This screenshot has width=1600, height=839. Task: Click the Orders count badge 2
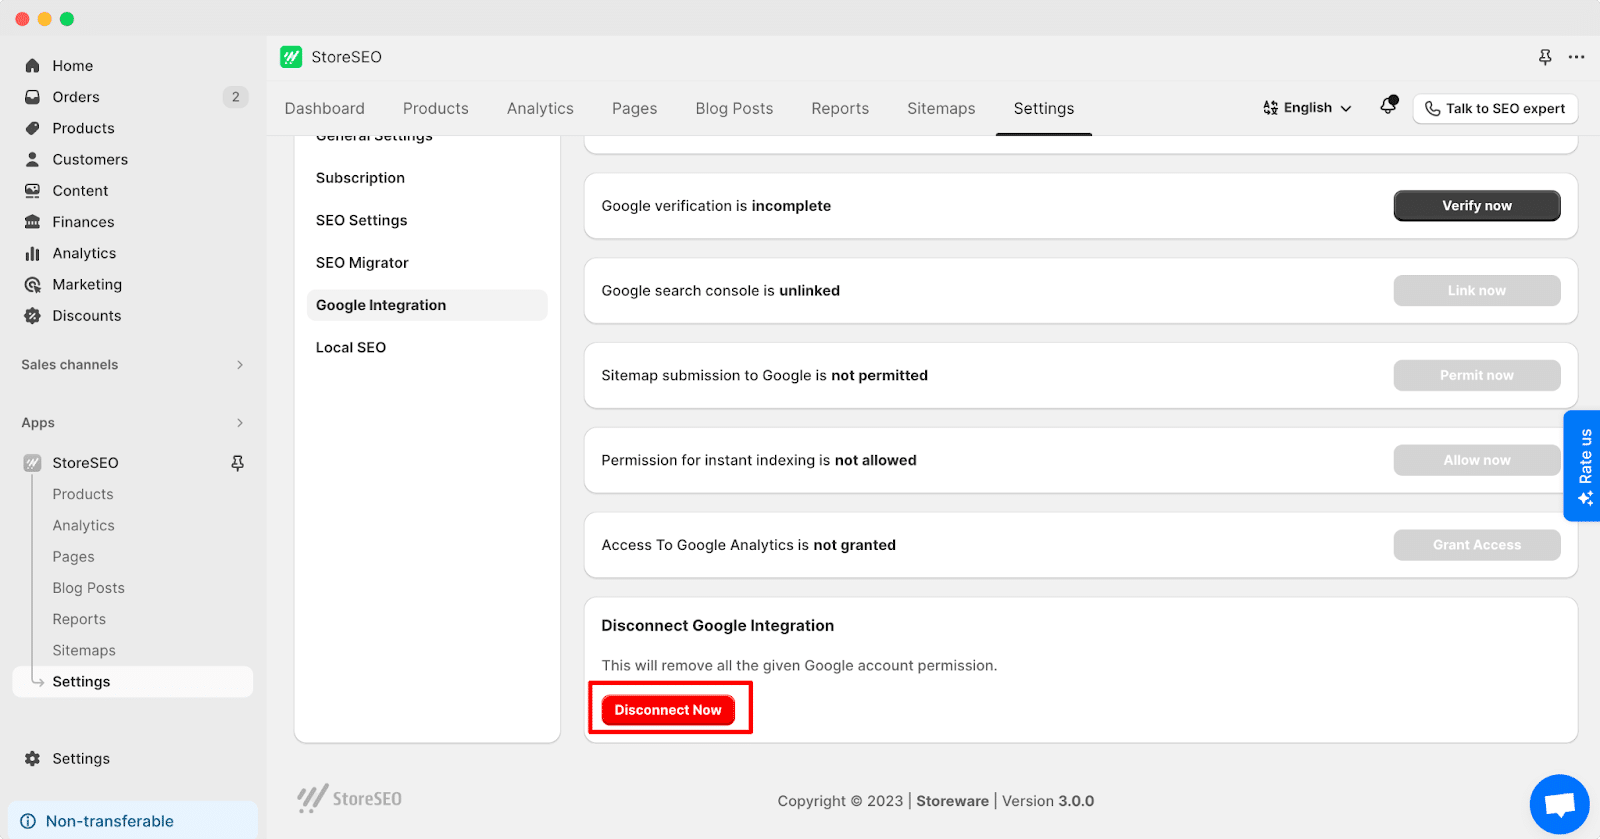tap(235, 97)
